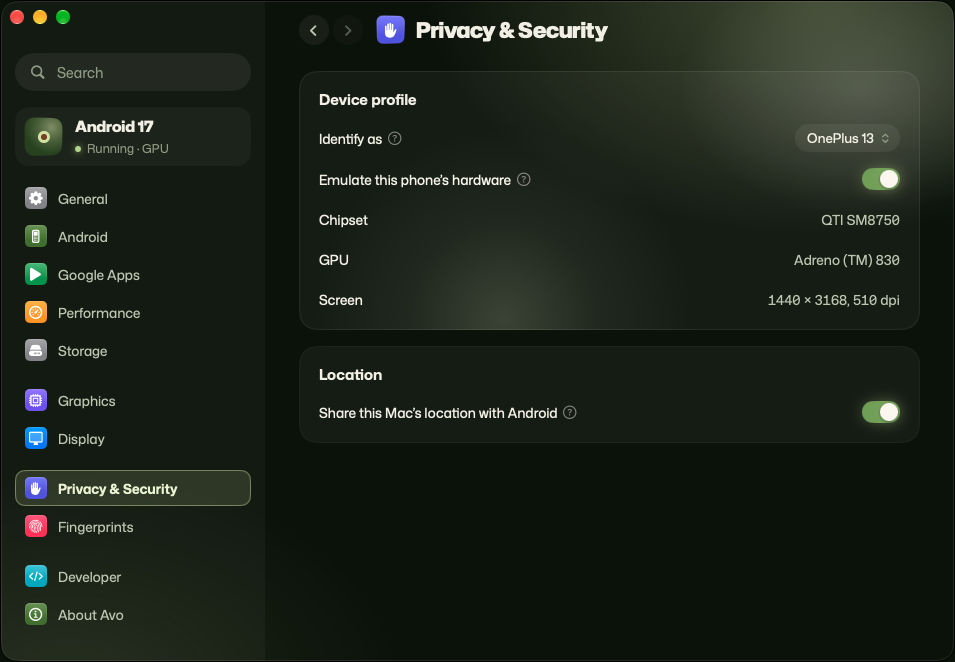Click the Screen label in Device profile

[x=340, y=300]
